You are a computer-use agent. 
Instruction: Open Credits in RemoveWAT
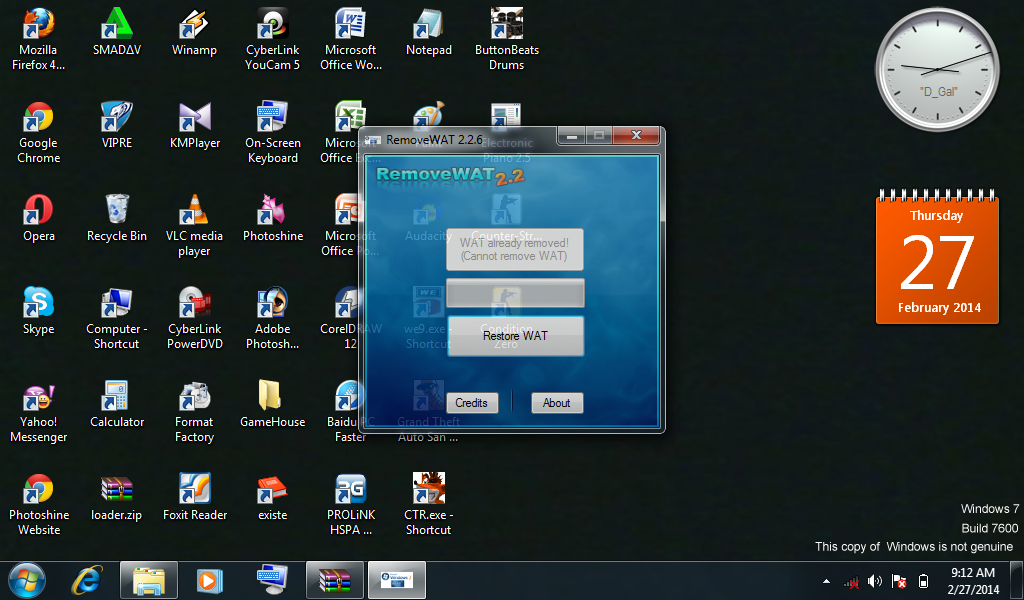point(472,403)
